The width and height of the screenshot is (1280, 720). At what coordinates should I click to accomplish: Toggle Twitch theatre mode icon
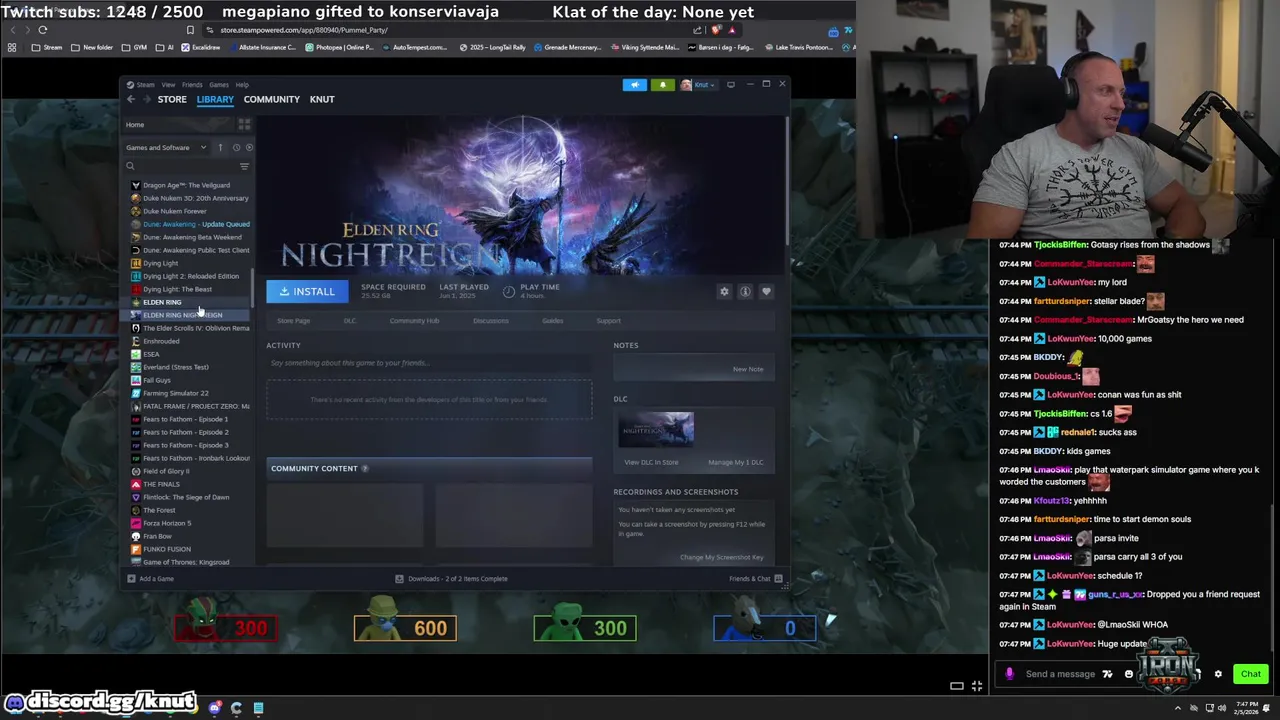(957, 686)
